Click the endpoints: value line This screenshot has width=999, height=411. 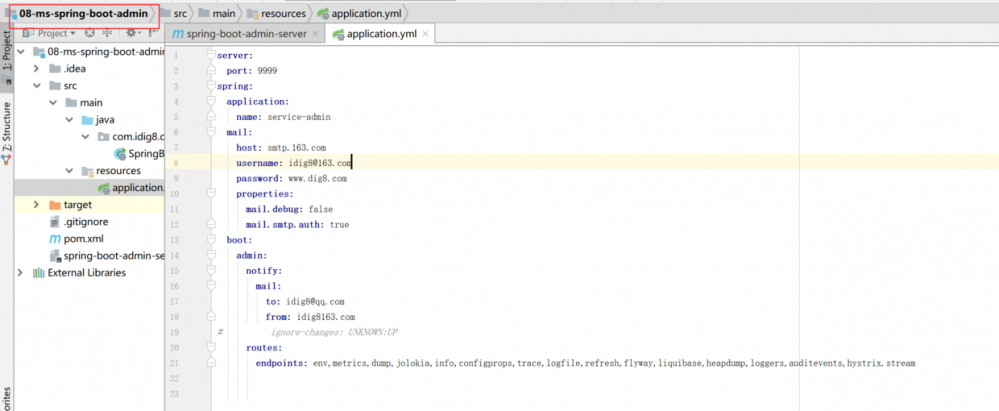tap(586, 363)
